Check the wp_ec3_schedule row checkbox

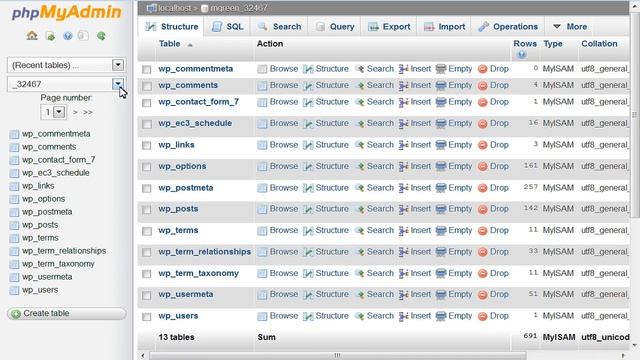(x=147, y=124)
